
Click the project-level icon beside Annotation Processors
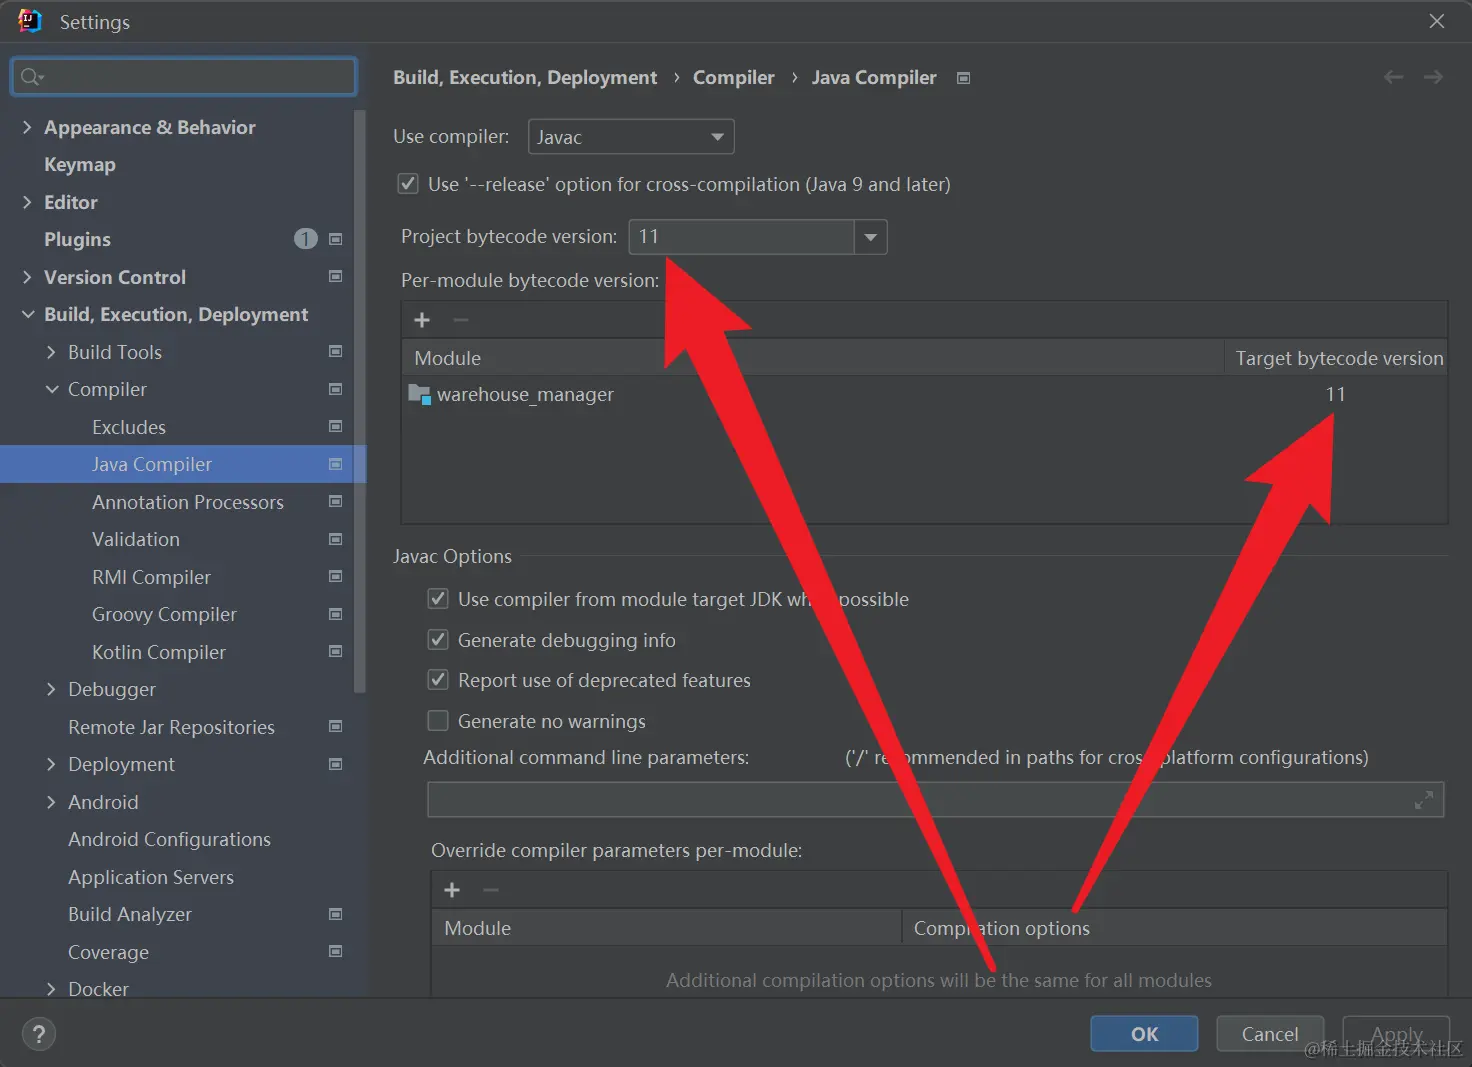[336, 501]
